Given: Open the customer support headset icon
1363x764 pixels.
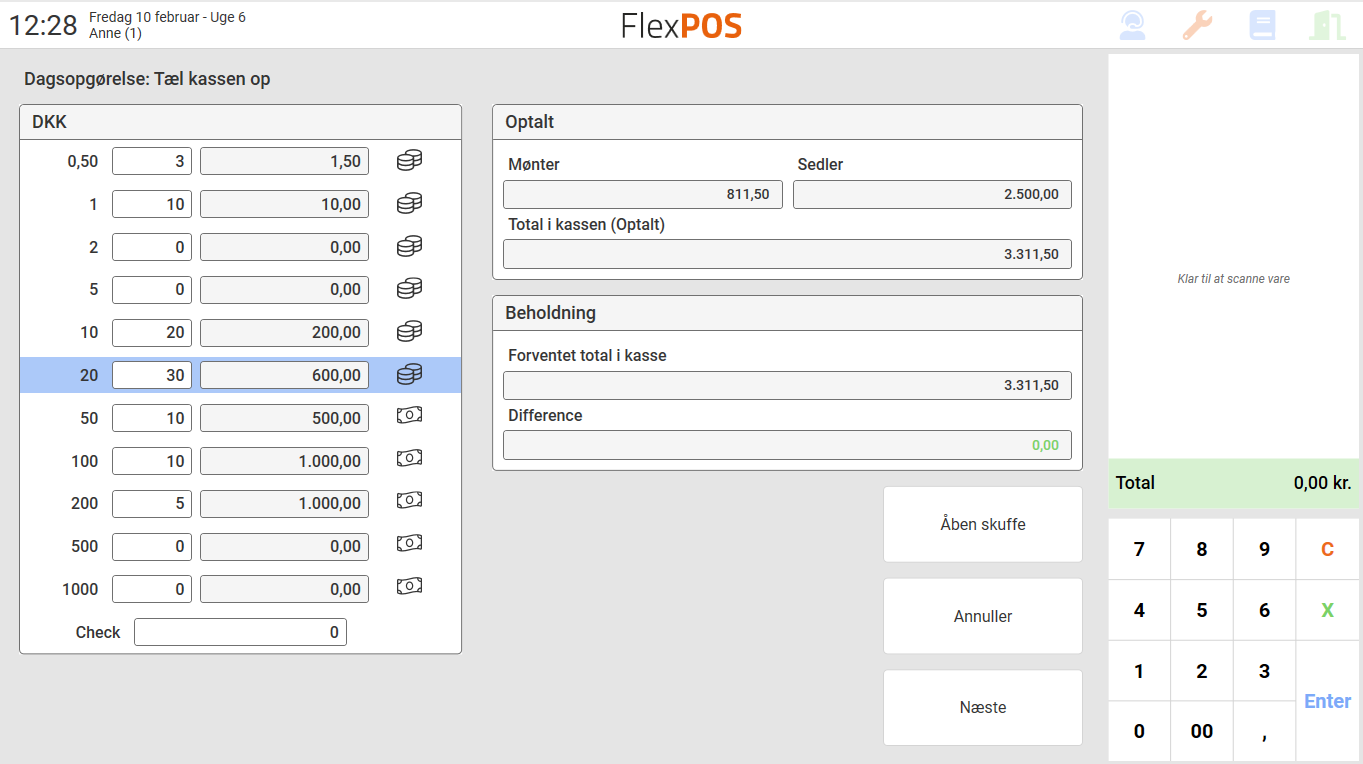Looking at the screenshot, I should click(x=1133, y=24).
